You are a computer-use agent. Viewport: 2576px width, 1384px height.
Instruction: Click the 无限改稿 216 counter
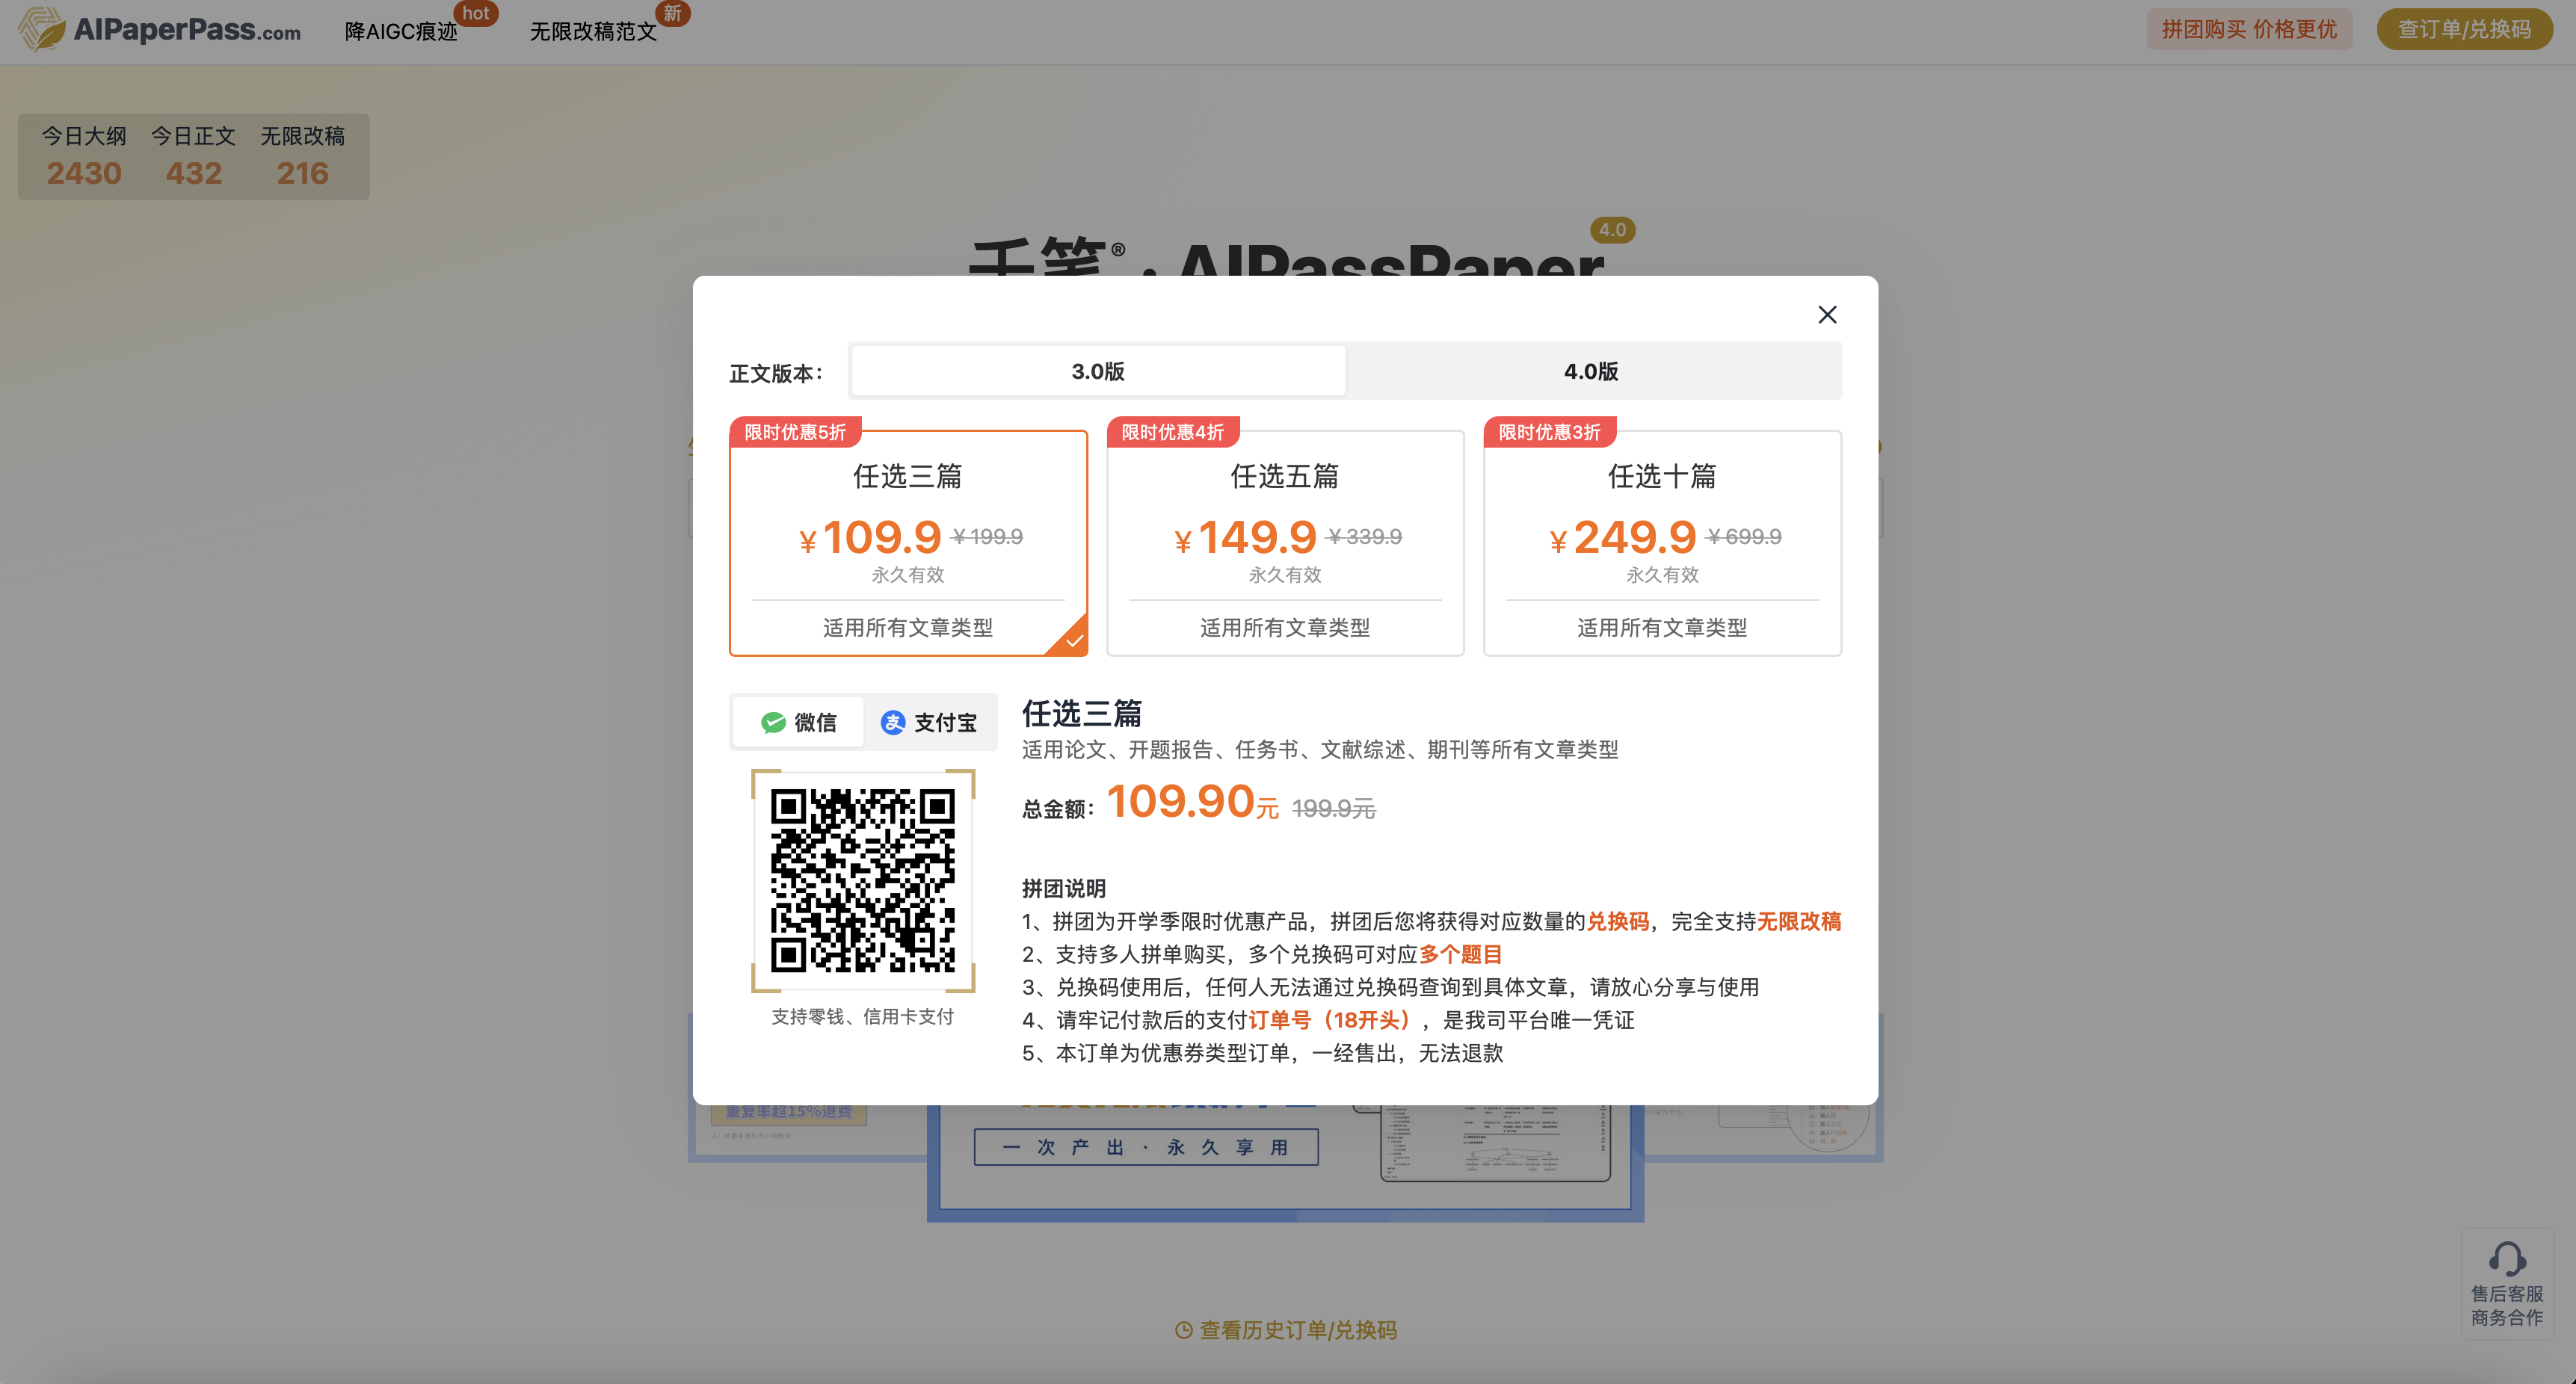302,156
